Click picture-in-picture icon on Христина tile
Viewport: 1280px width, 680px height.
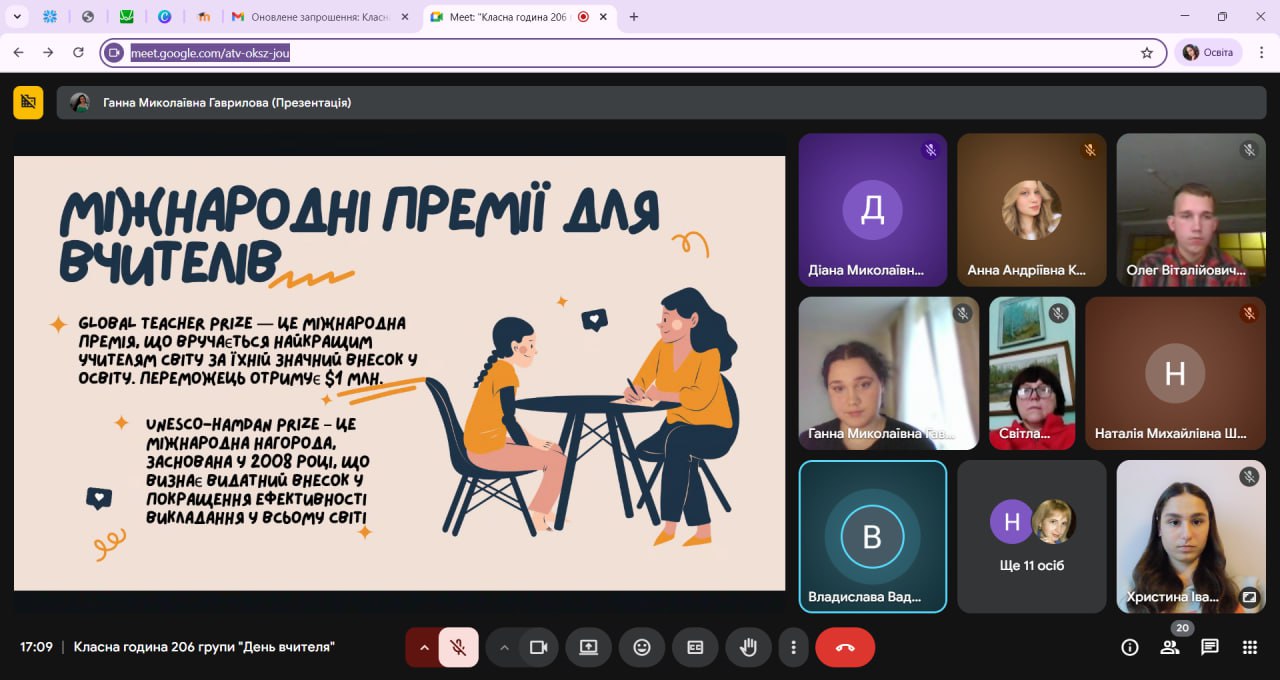(1249, 597)
